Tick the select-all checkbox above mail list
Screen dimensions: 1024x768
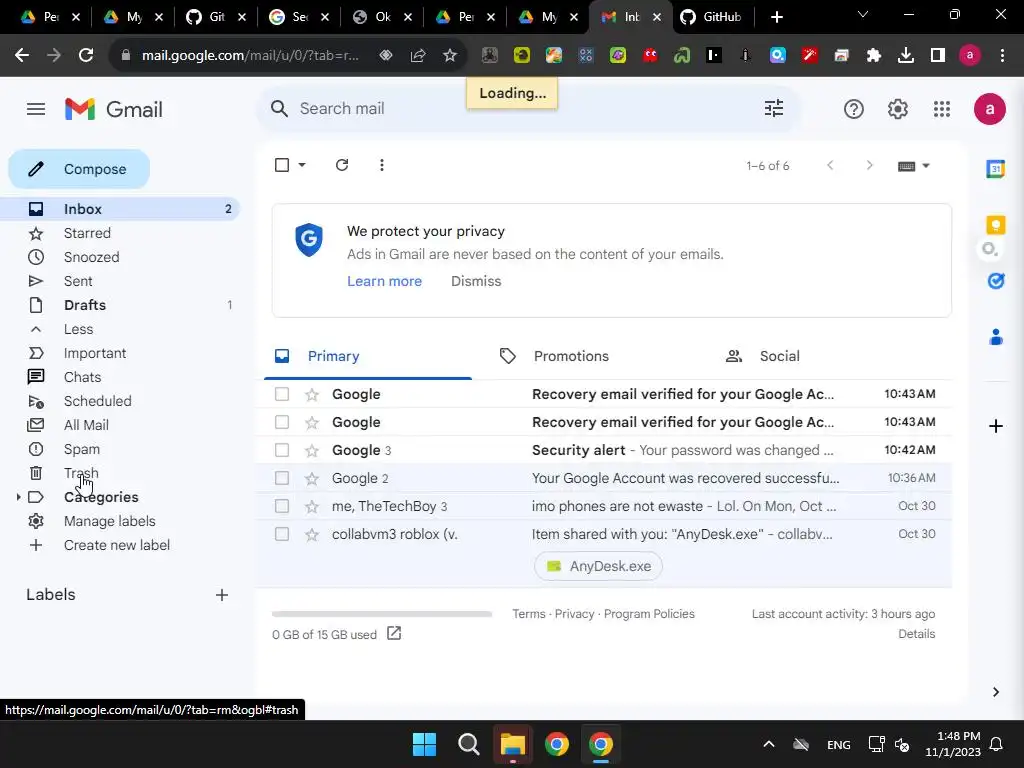(x=282, y=165)
